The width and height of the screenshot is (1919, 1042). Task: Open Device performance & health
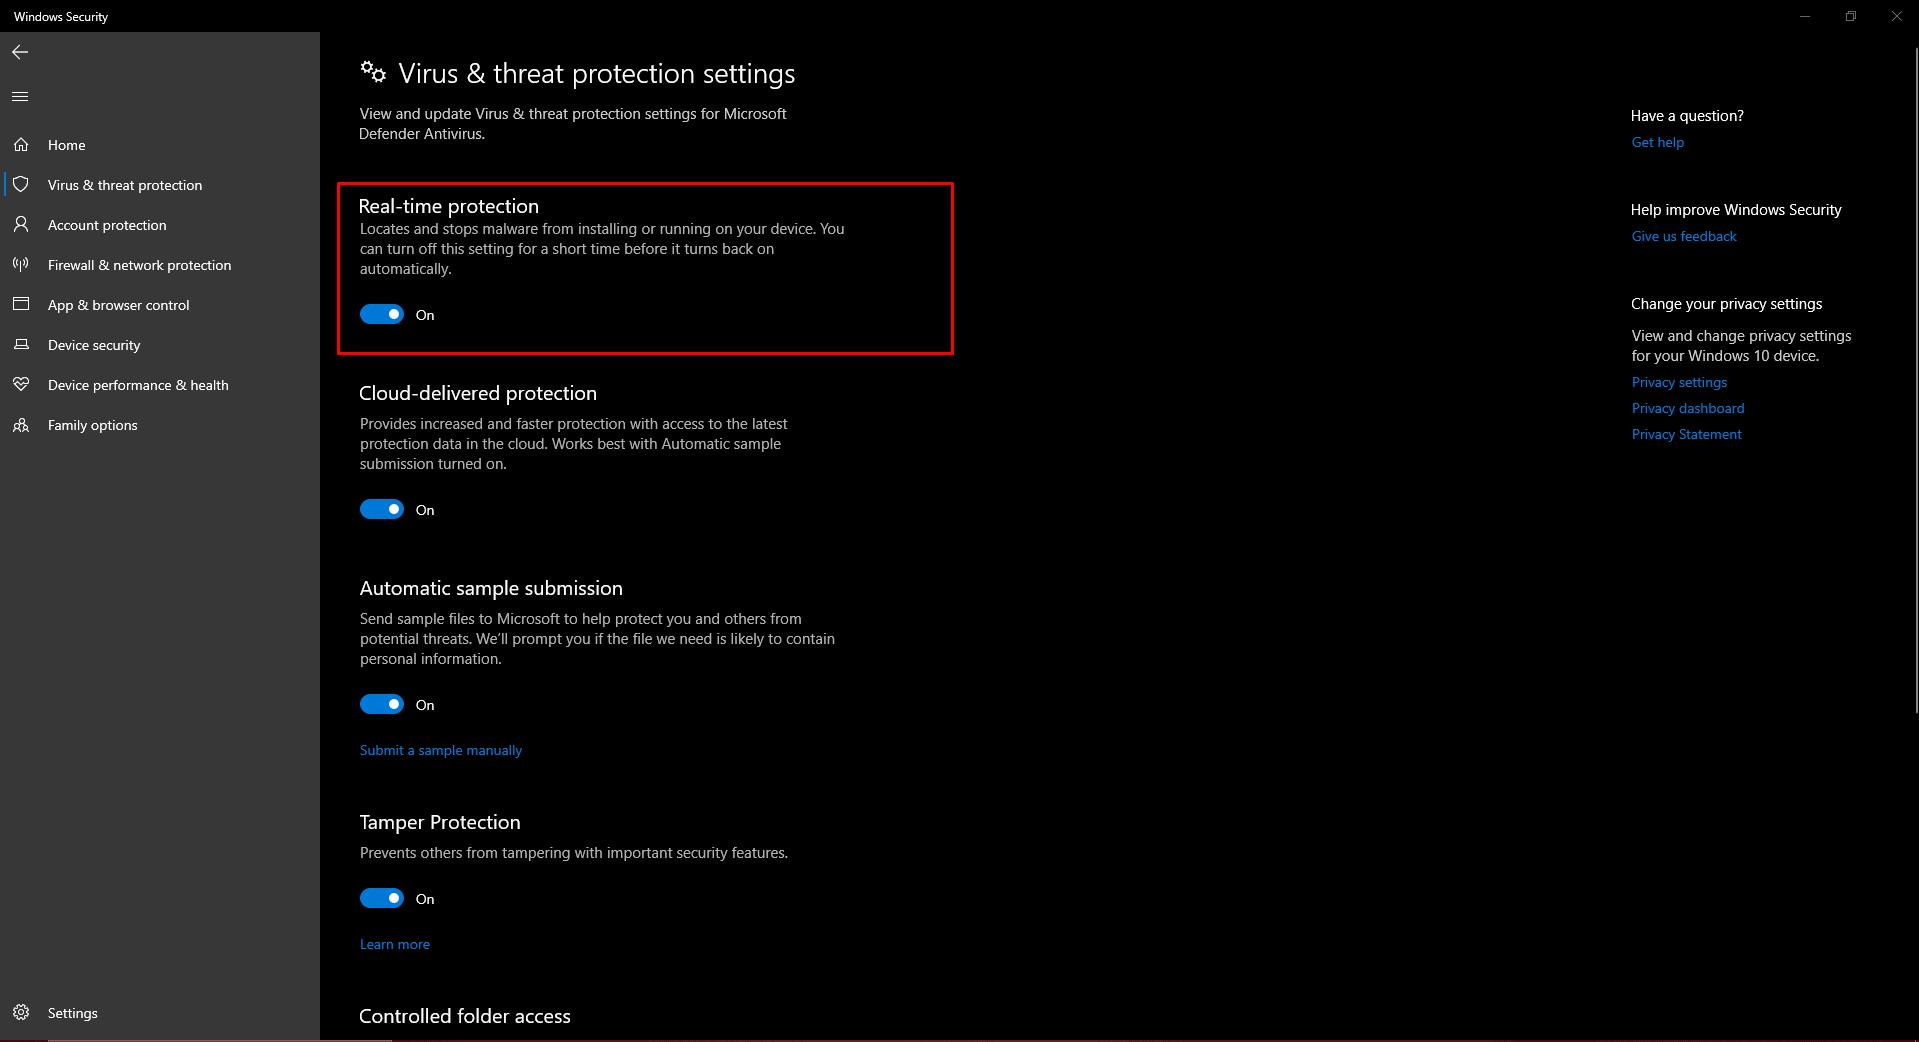tap(160, 385)
